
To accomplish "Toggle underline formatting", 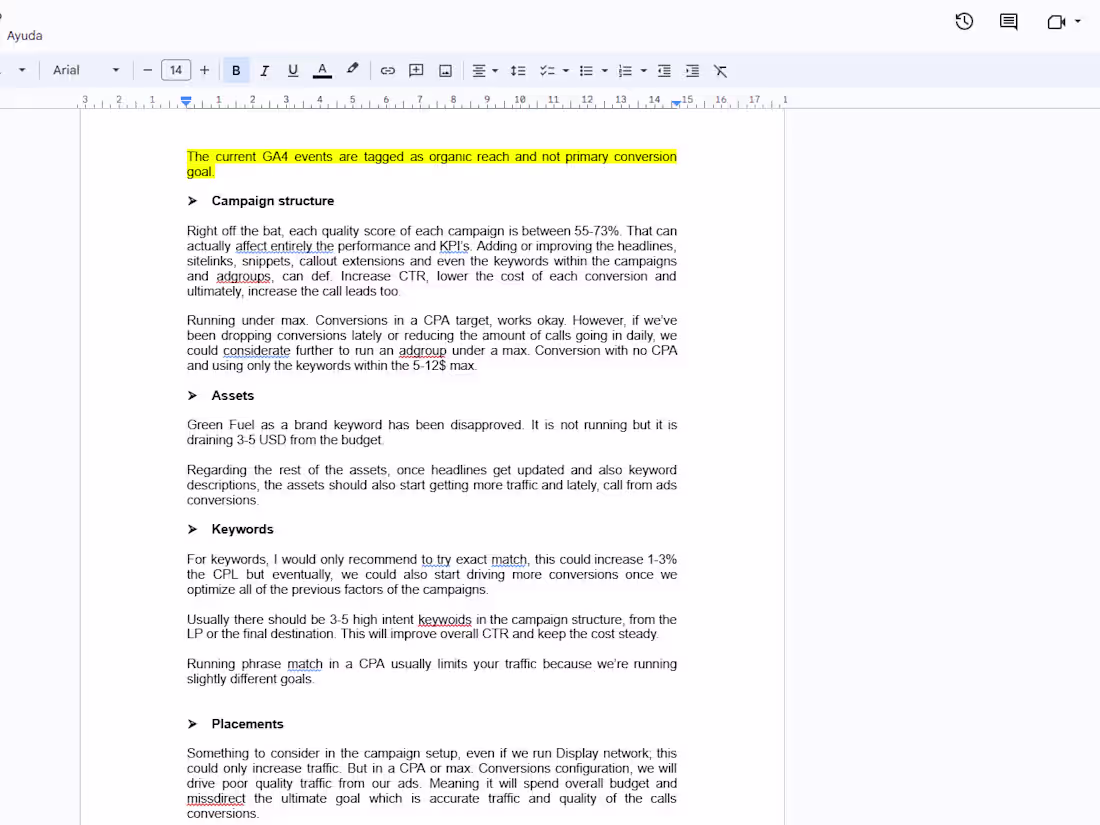I will pyautogui.click(x=293, y=70).
